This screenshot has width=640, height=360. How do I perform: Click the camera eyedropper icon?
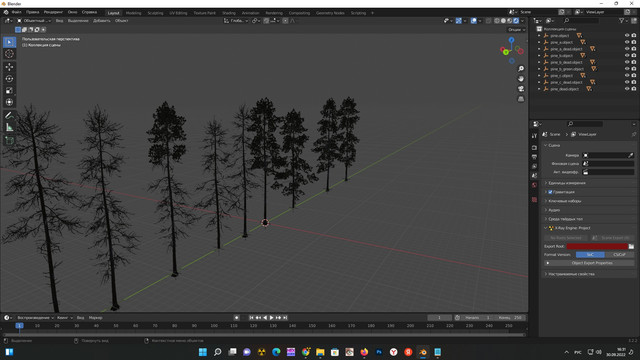[631, 156]
